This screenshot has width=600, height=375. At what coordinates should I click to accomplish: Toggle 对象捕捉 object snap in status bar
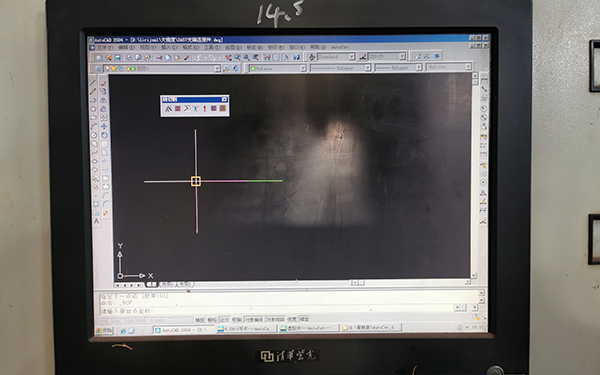click(x=254, y=319)
